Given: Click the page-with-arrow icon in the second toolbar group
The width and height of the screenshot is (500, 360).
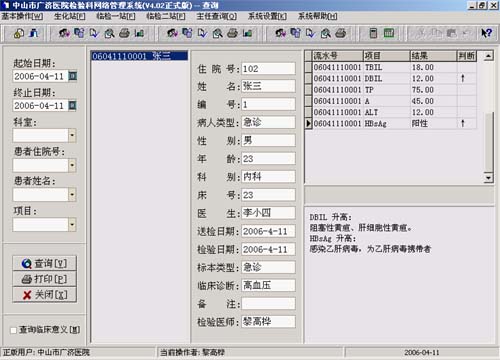Looking at the screenshot, I should (x=94, y=33).
